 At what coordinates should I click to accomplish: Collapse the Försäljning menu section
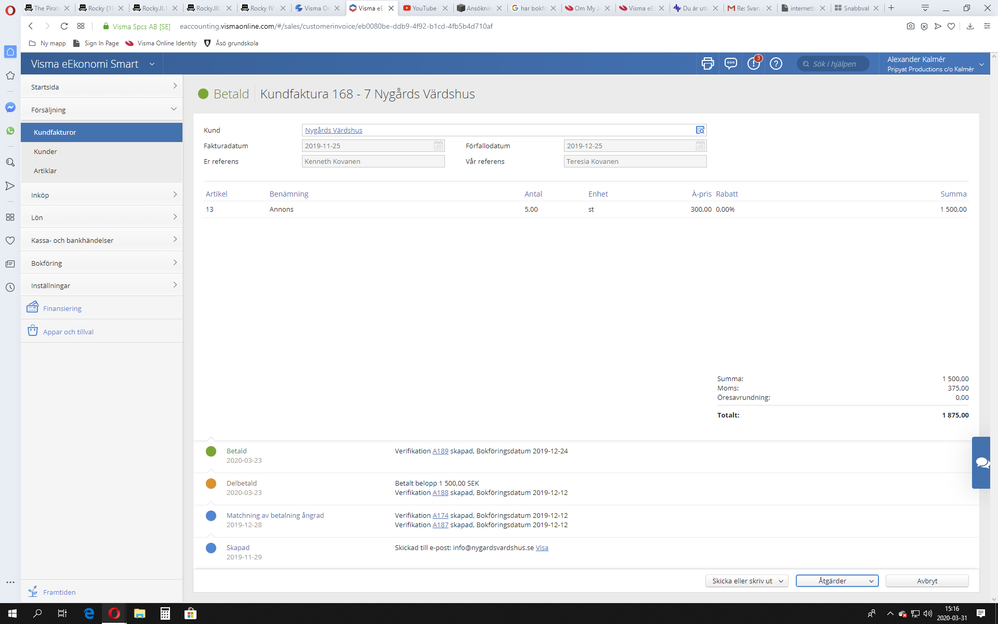[x=102, y=110]
